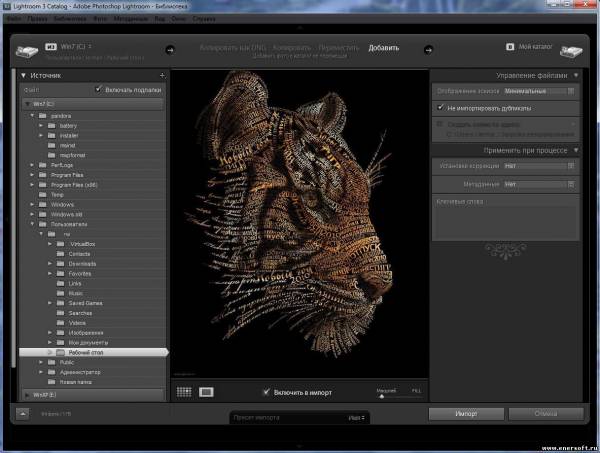Screen dimensions: 600x453
Task: Collapse the Источник panel
Action: pyautogui.click(x=23, y=76)
